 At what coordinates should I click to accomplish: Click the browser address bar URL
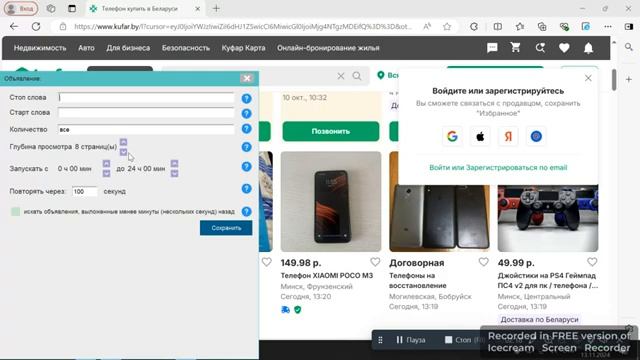(243, 27)
